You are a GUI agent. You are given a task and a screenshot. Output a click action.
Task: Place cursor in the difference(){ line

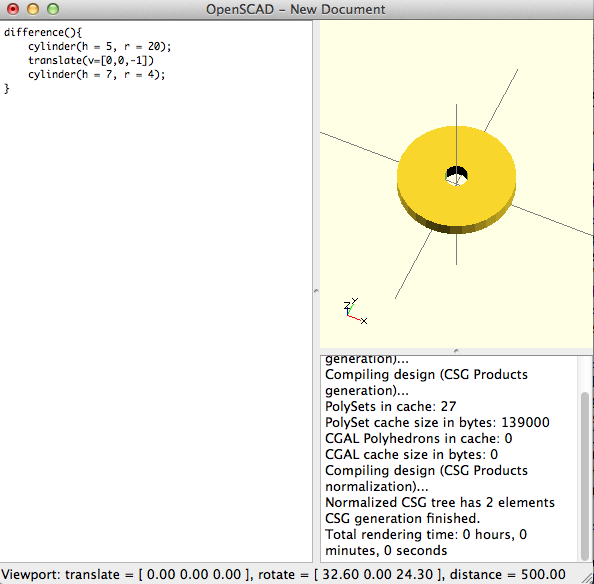(x=43, y=32)
